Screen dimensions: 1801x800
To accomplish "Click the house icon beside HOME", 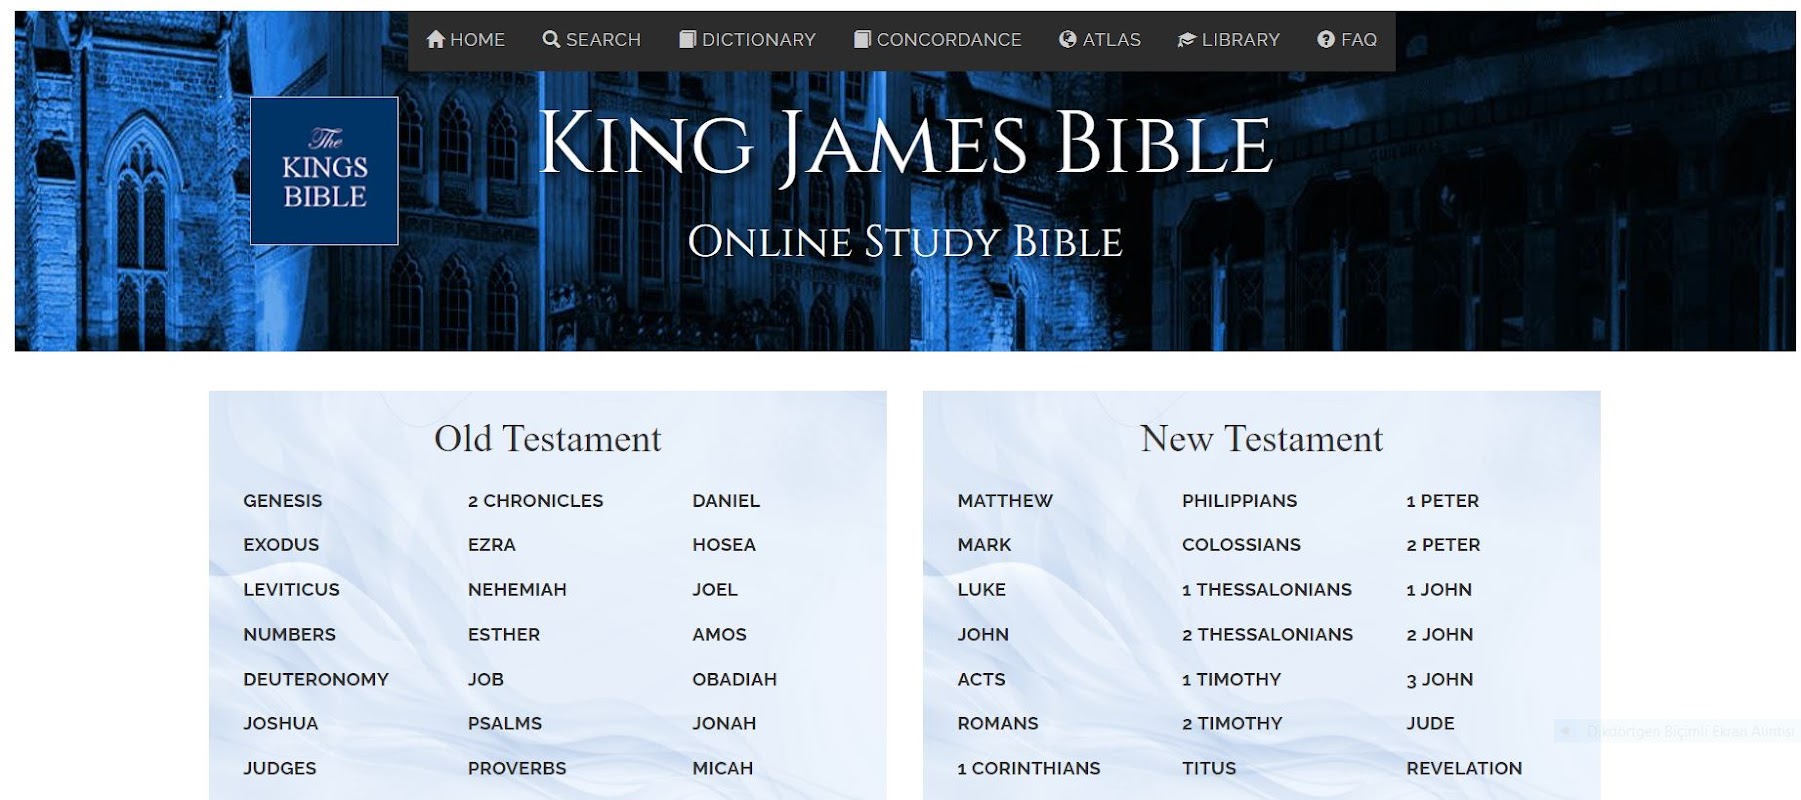I will coord(435,39).
